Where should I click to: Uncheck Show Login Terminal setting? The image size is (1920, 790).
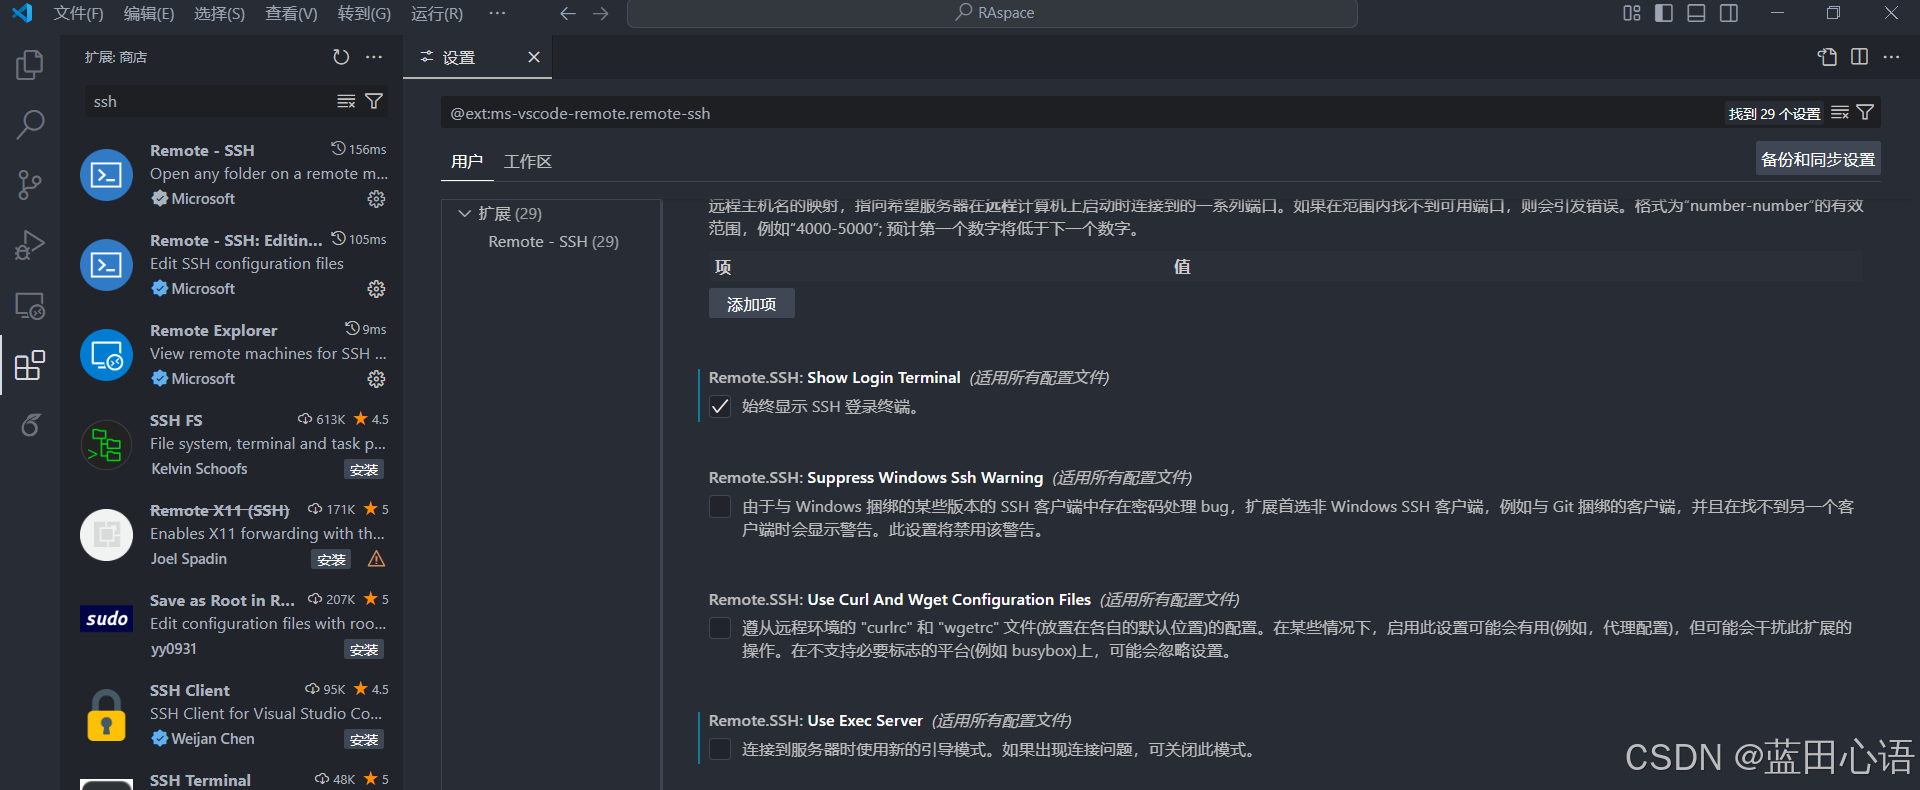coord(720,406)
